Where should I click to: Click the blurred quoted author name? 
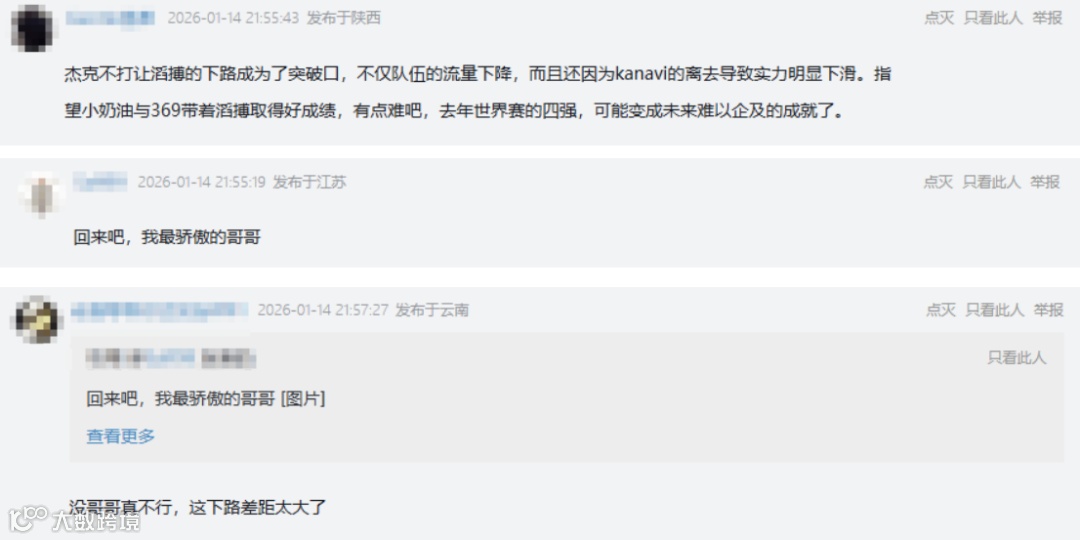(x=171, y=358)
